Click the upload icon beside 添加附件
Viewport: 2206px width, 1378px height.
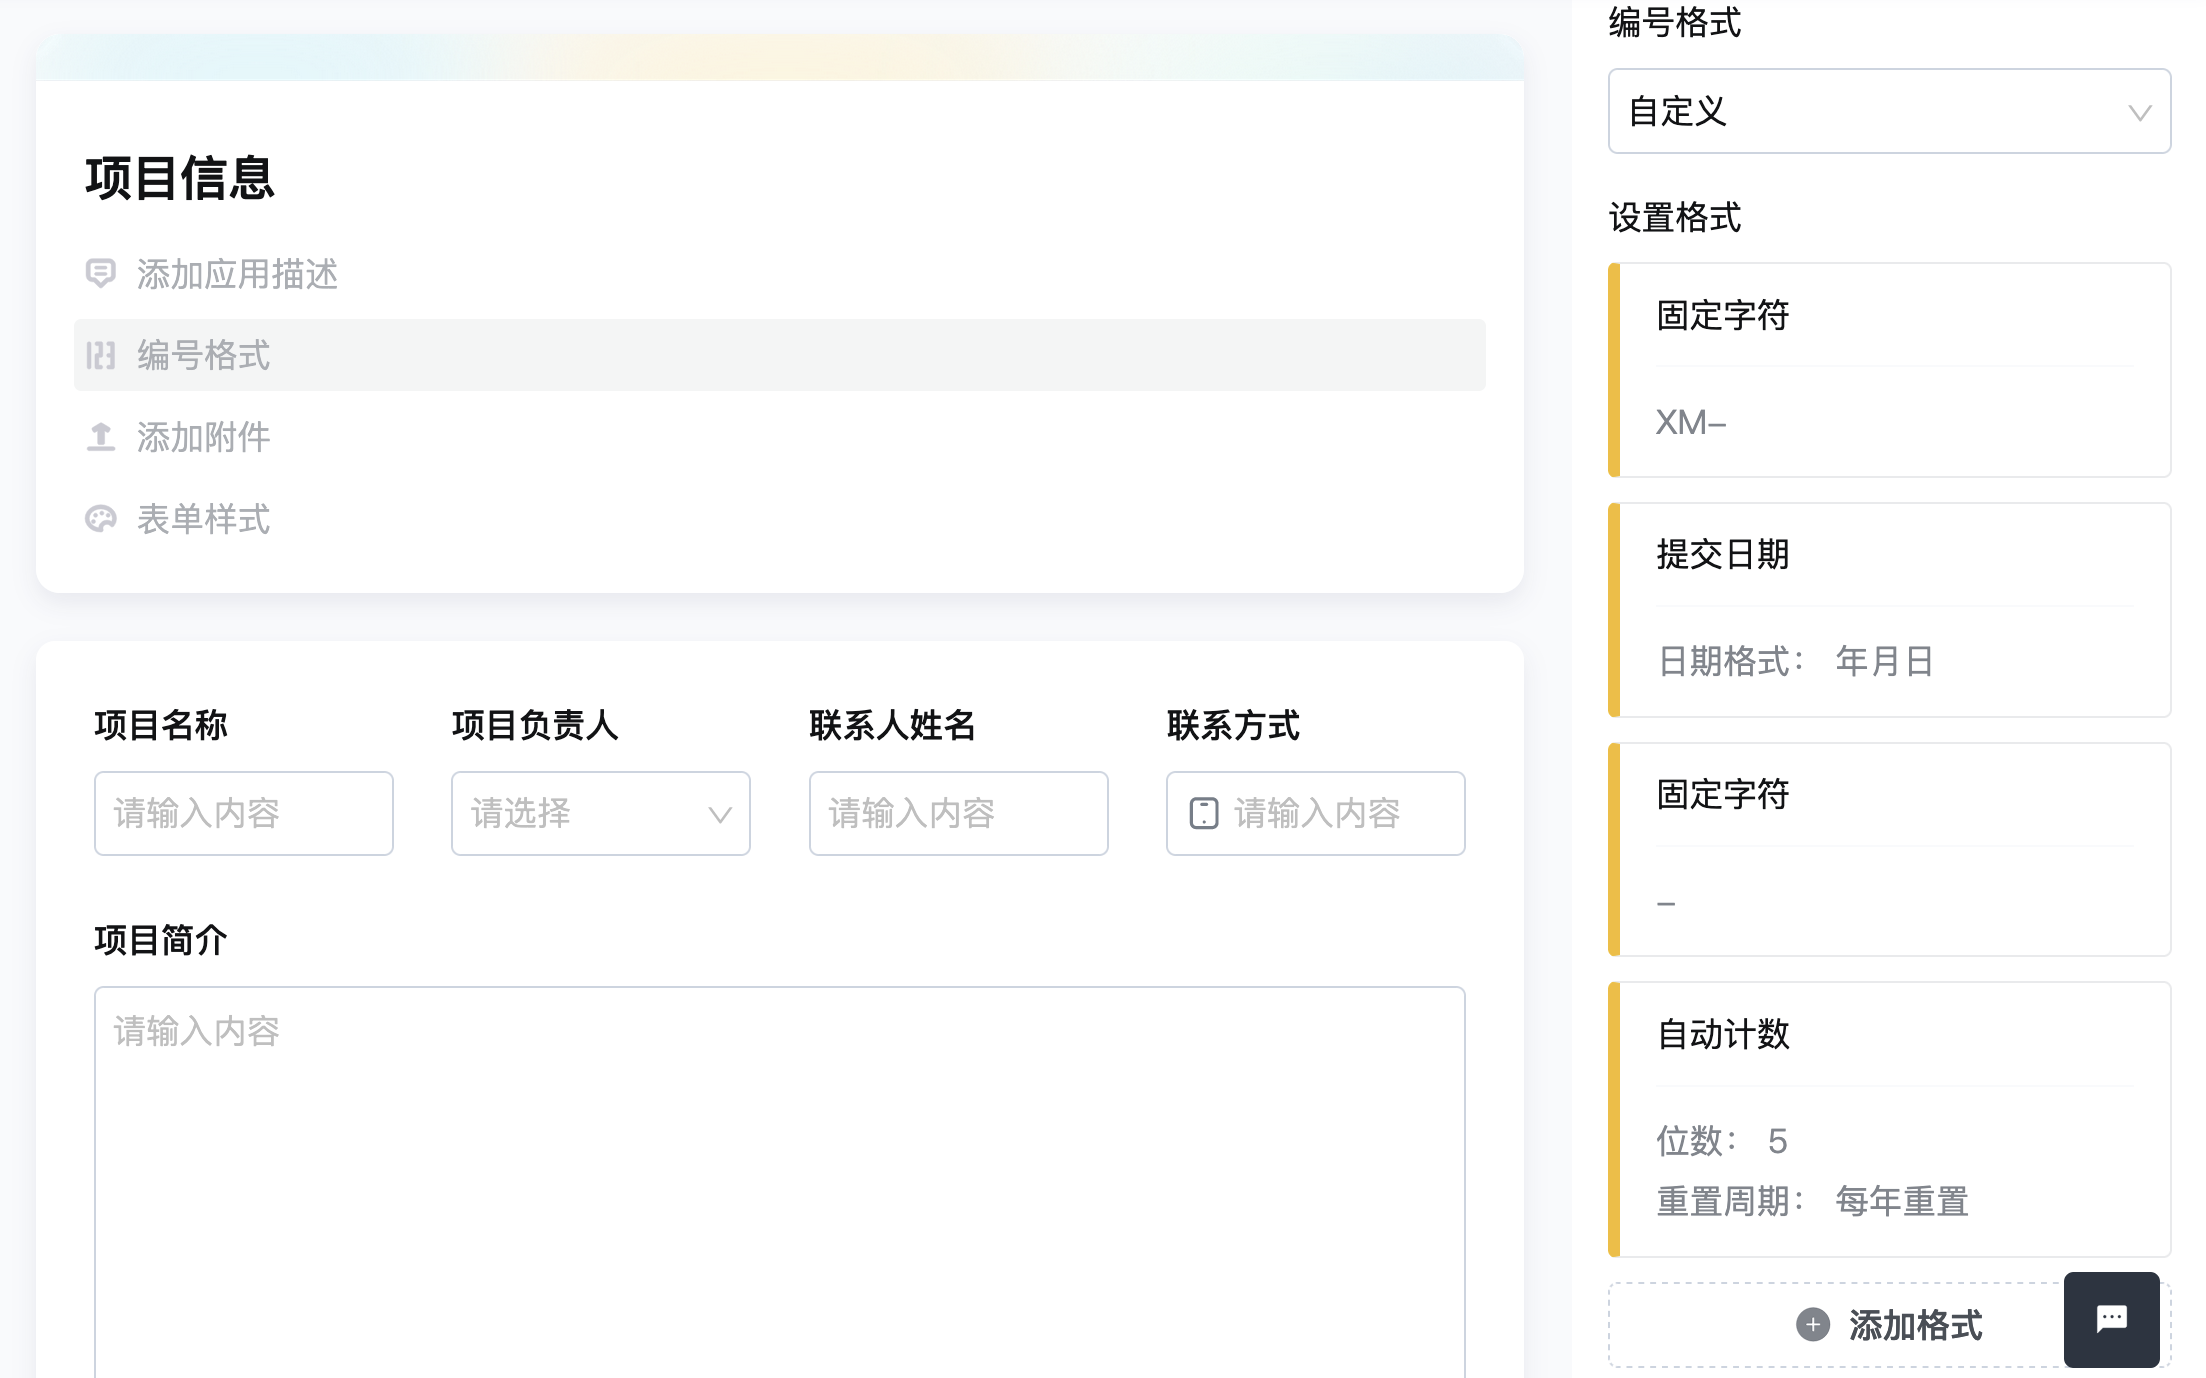tap(100, 437)
